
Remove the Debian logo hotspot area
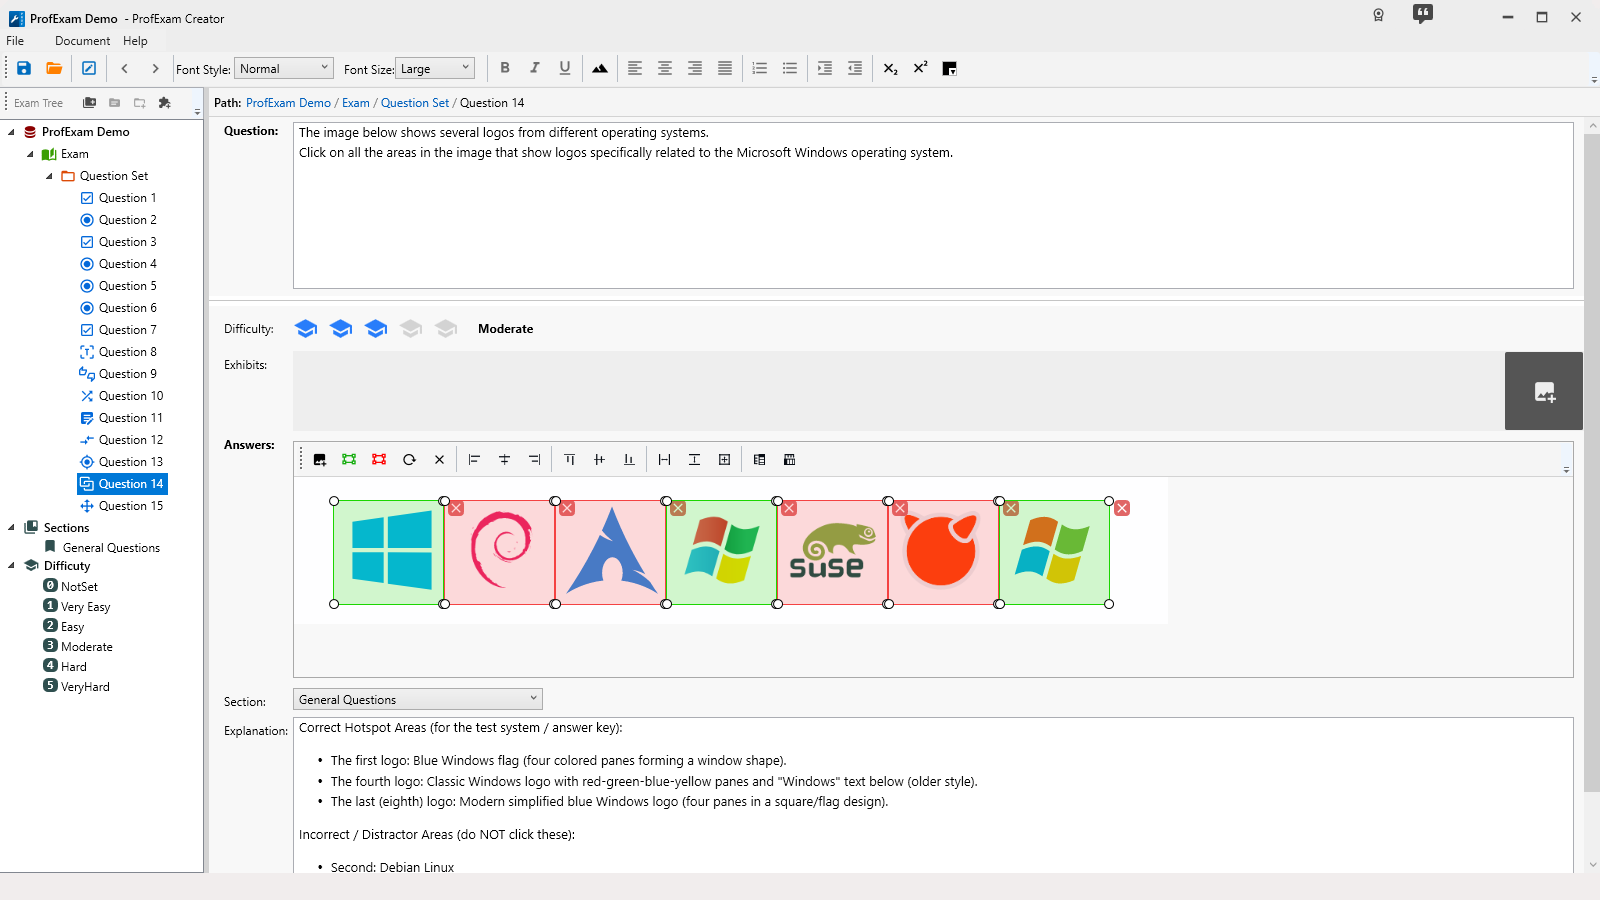[x=567, y=509]
